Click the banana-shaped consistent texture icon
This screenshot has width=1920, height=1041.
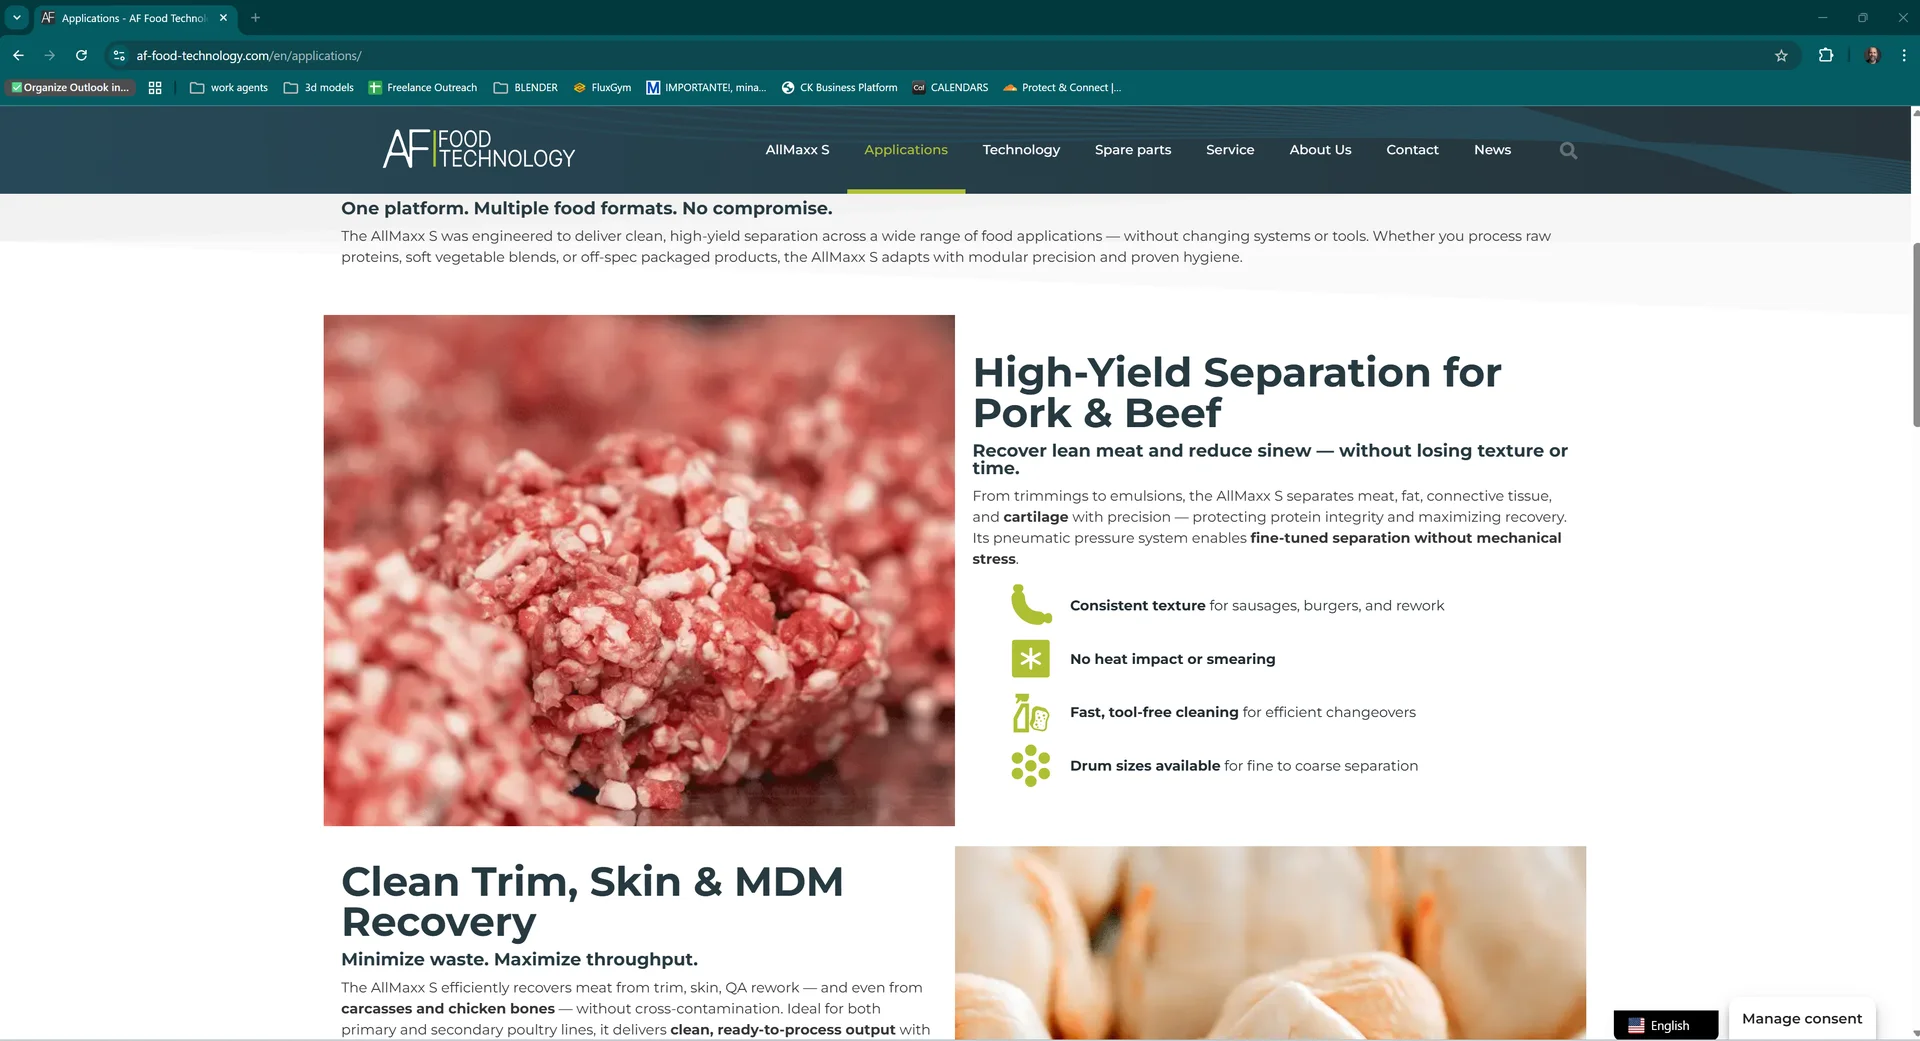pyautogui.click(x=1031, y=605)
